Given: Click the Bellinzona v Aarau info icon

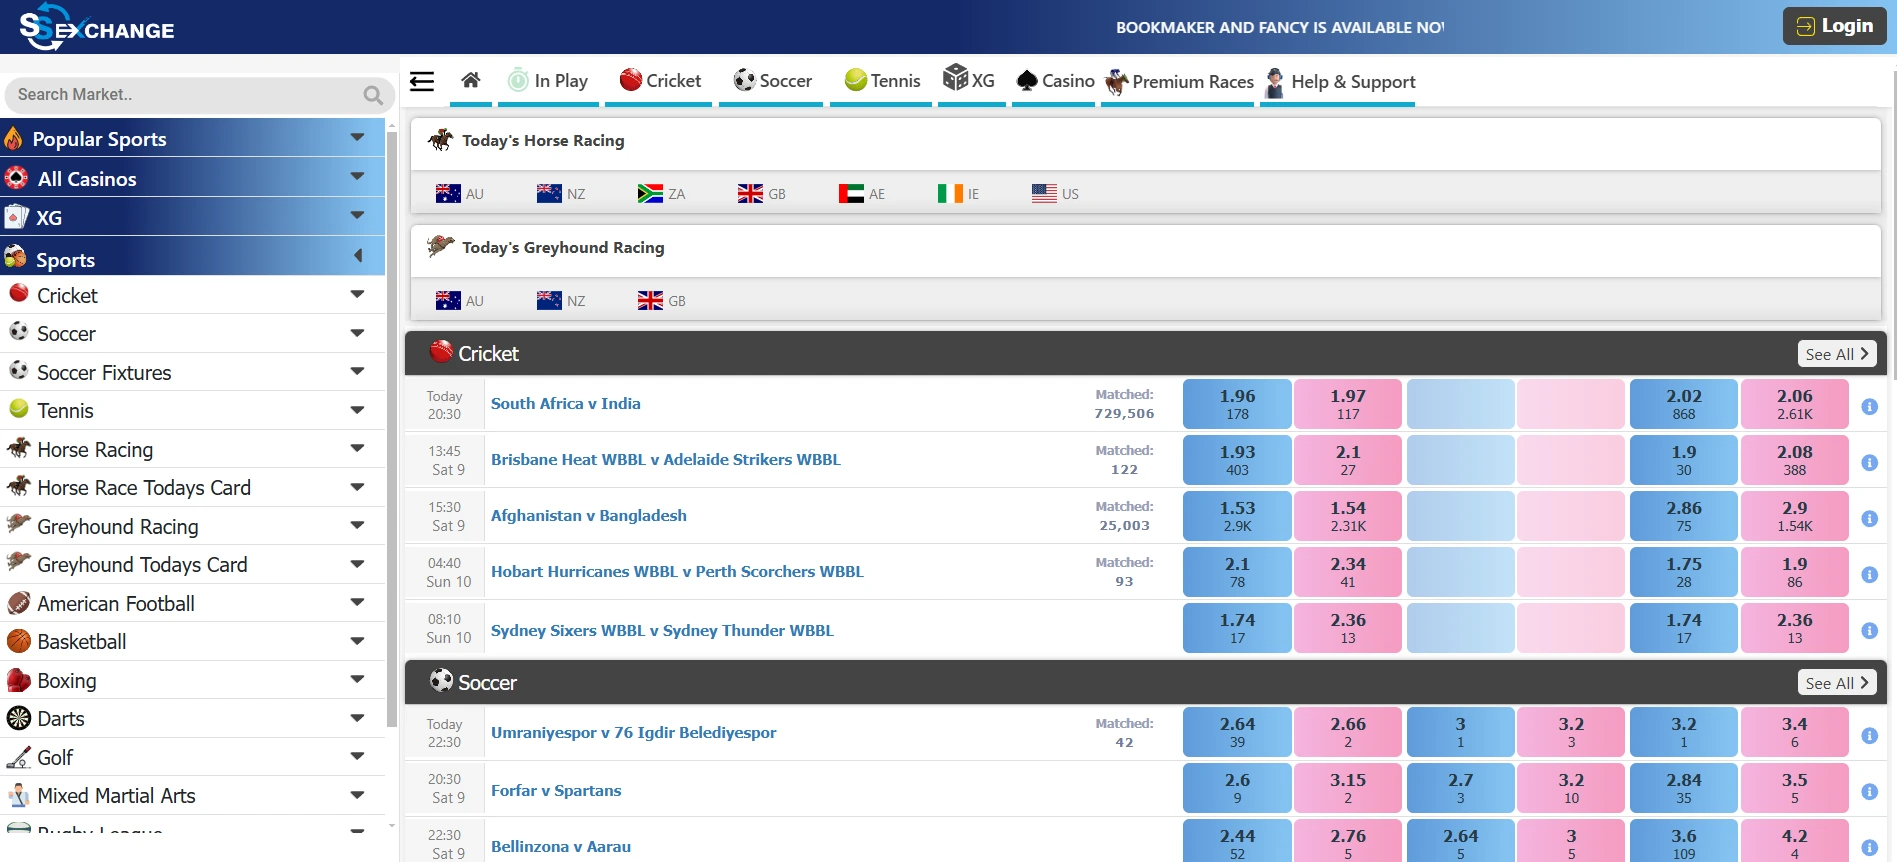Looking at the screenshot, I should click(x=1869, y=848).
